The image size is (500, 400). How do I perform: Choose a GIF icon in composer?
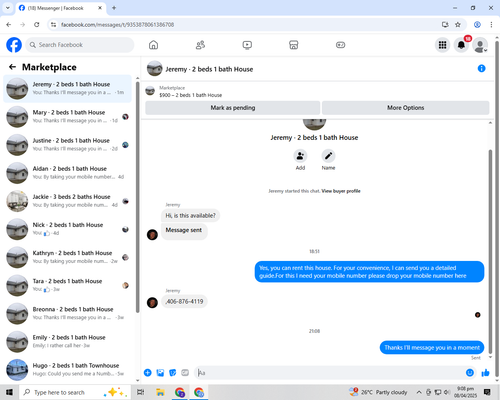185,373
